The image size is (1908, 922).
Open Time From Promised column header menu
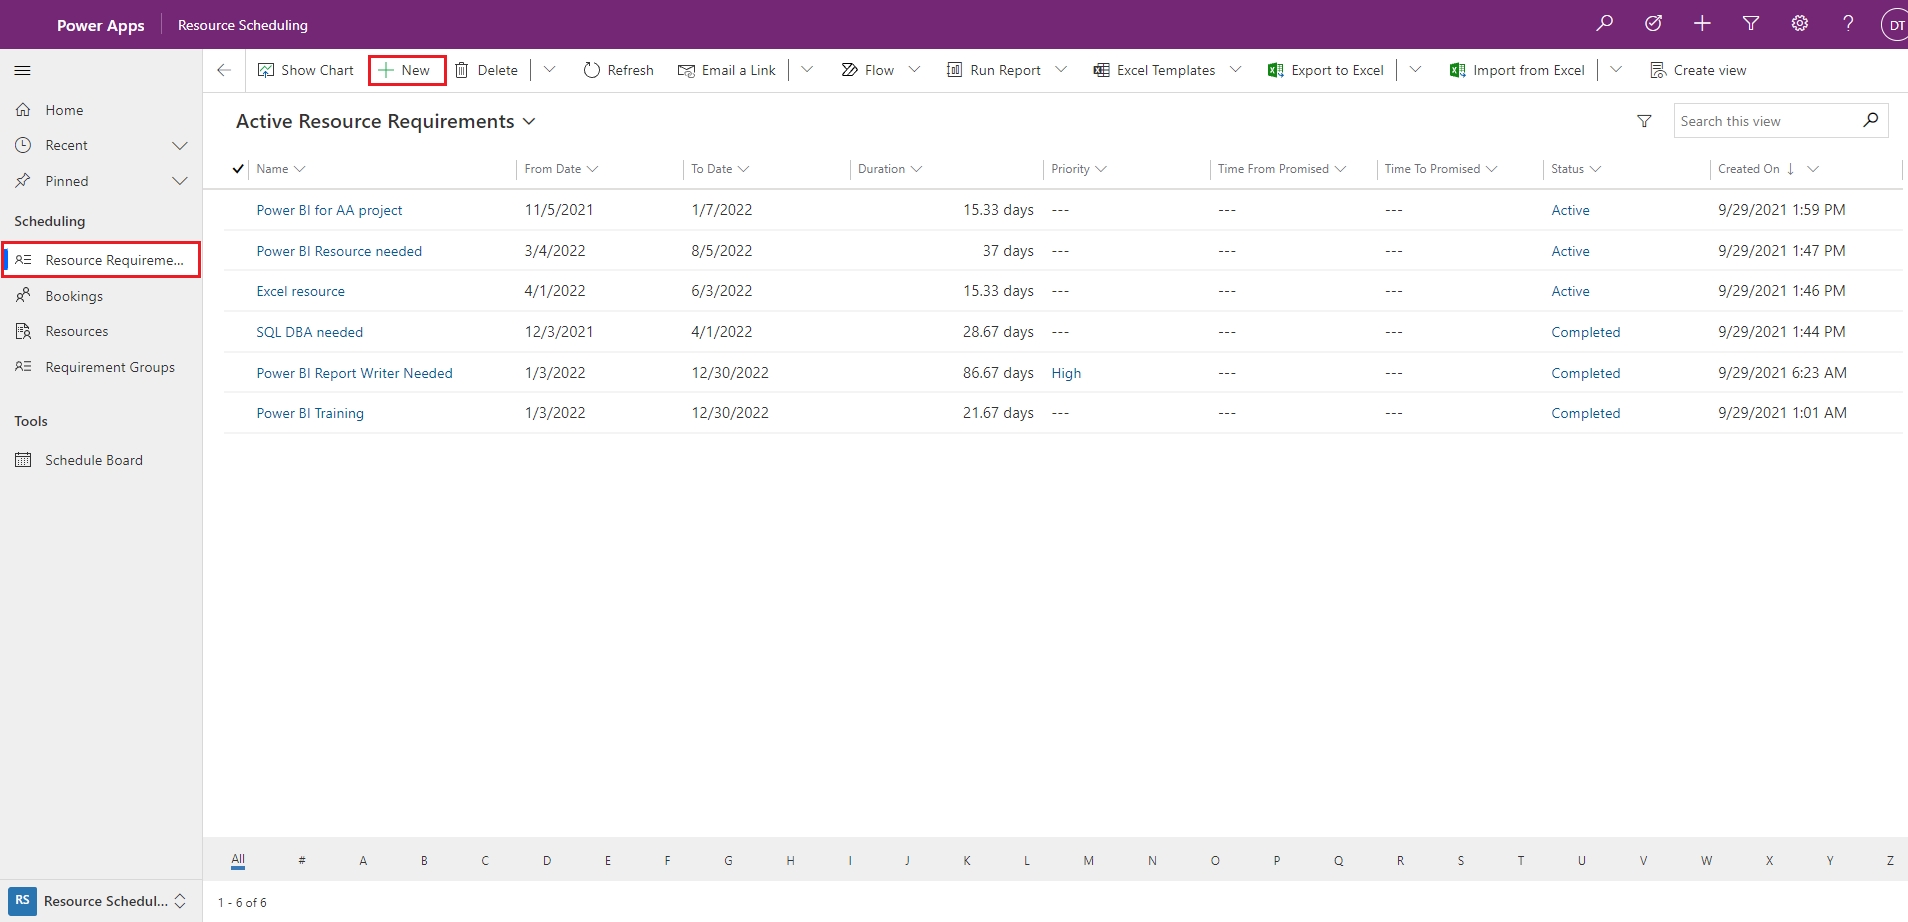[1281, 169]
